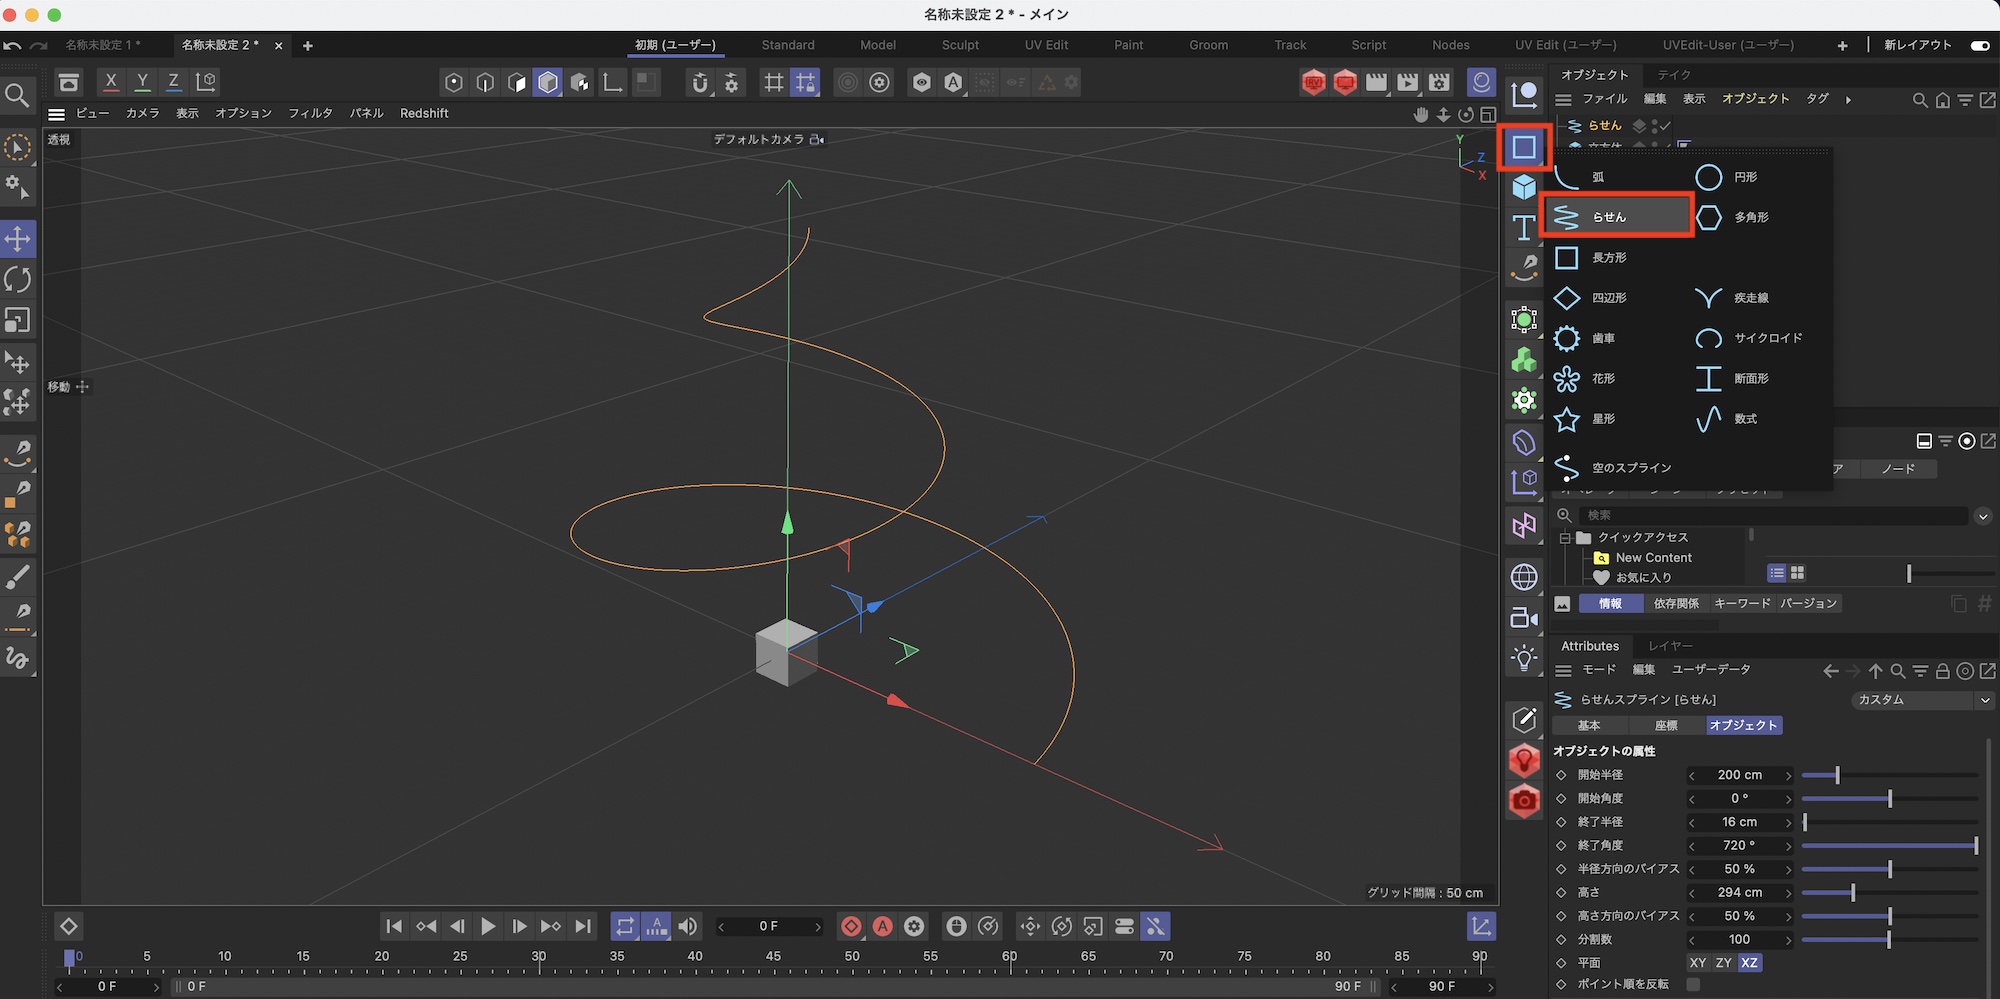The width and height of the screenshot is (2000, 999).
Task: Toggle the 新レイアウト switch
Action: 1979,45
